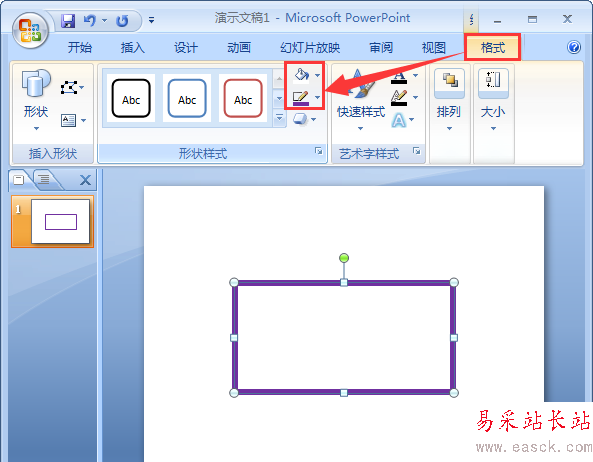
Task: Click the rectangle's bottom middle handle
Action: [344, 393]
